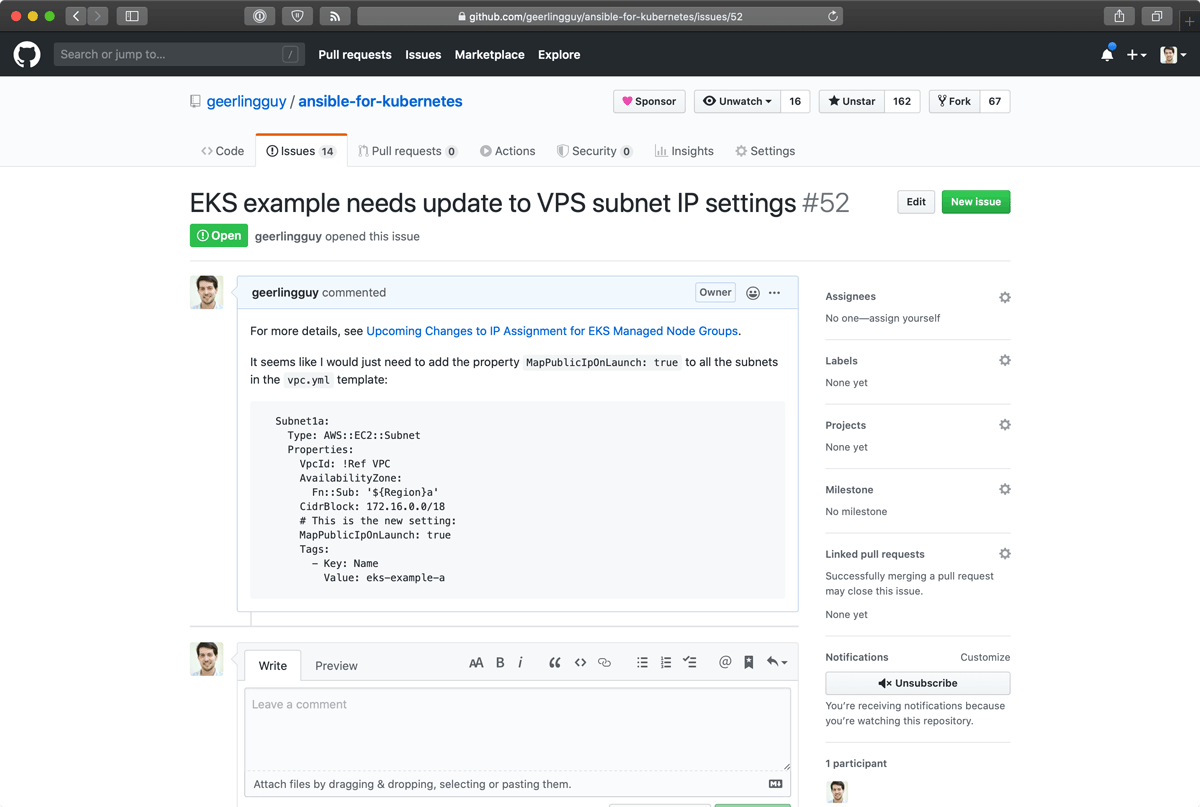Open Marketplace in top navigation
This screenshot has height=807, width=1200.
click(x=489, y=55)
